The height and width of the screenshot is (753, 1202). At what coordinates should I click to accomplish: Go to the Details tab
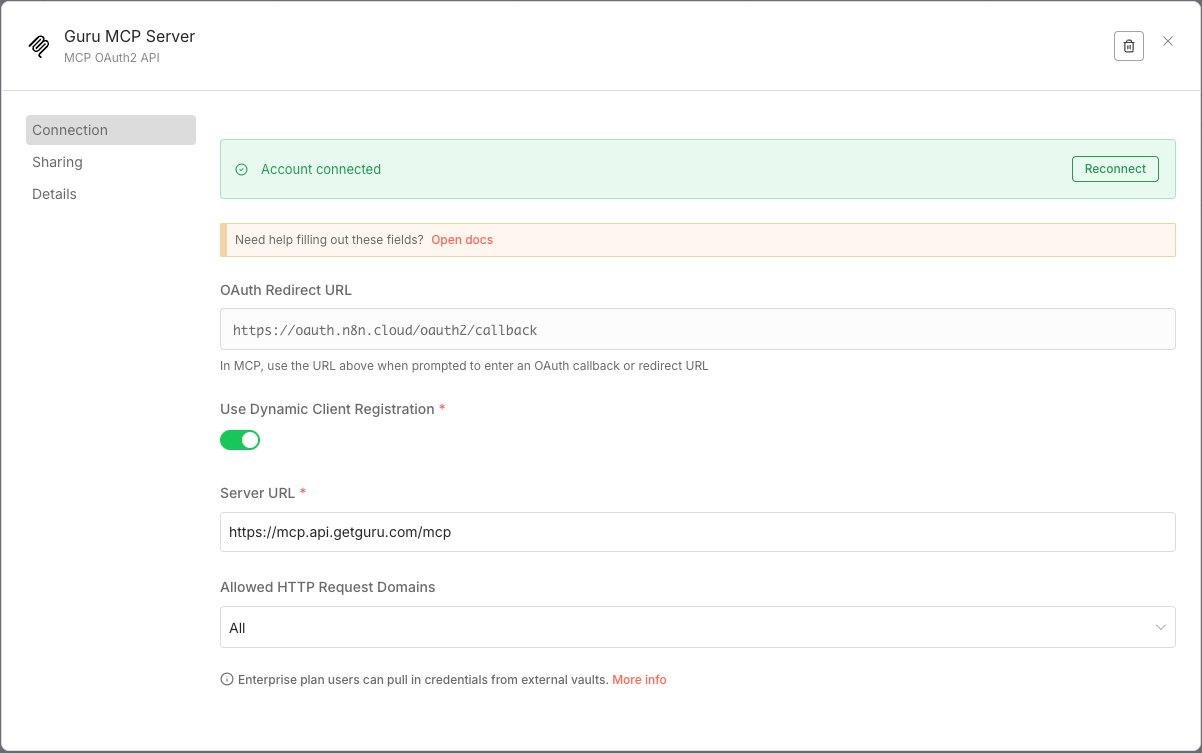(x=111, y=194)
